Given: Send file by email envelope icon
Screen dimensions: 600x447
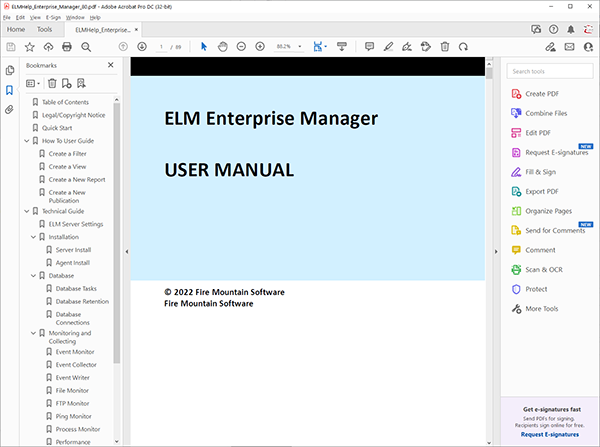Looking at the screenshot, I should coord(569,47).
